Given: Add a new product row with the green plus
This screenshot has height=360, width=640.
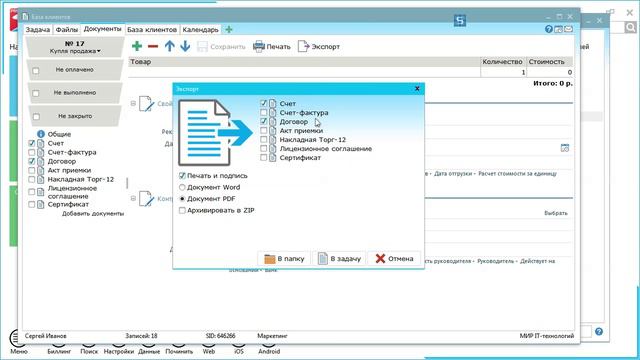Looking at the screenshot, I should click(137, 47).
